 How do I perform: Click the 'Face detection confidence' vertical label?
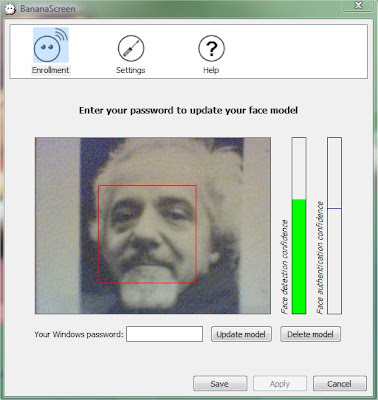tap(284, 267)
